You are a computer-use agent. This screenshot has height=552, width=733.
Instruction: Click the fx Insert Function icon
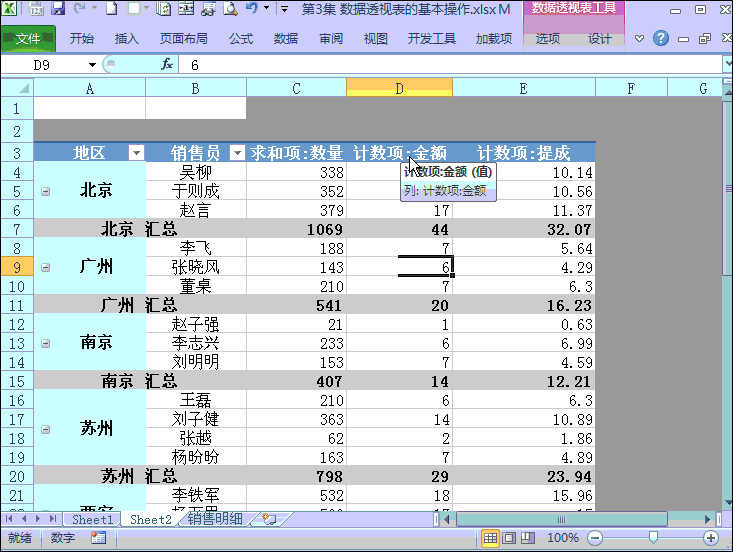click(x=167, y=65)
